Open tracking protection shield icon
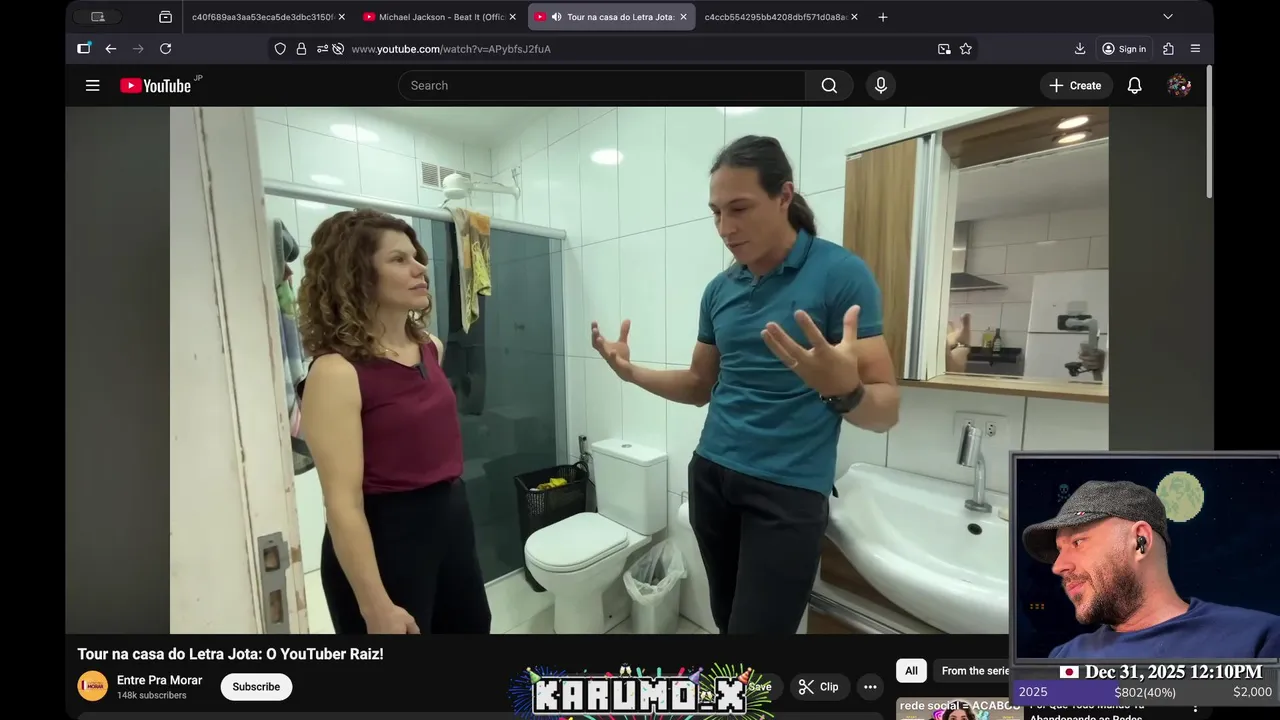Image resolution: width=1280 pixels, height=720 pixels. pyautogui.click(x=280, y=49)
